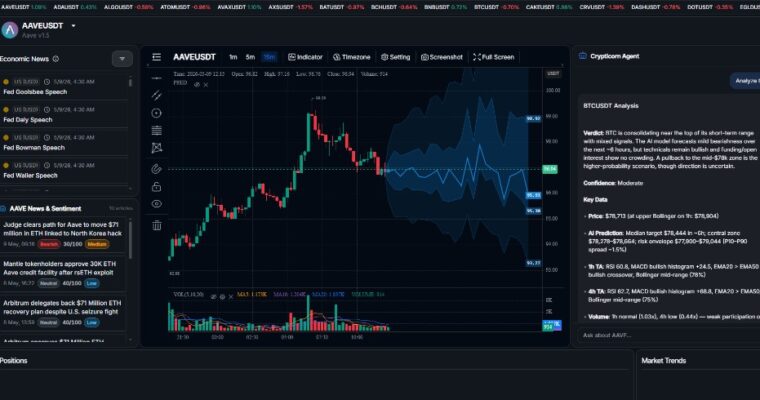Select the XABCD pattern drawing tool
Screen dimensions: 760x400
(x=157, y=148)
